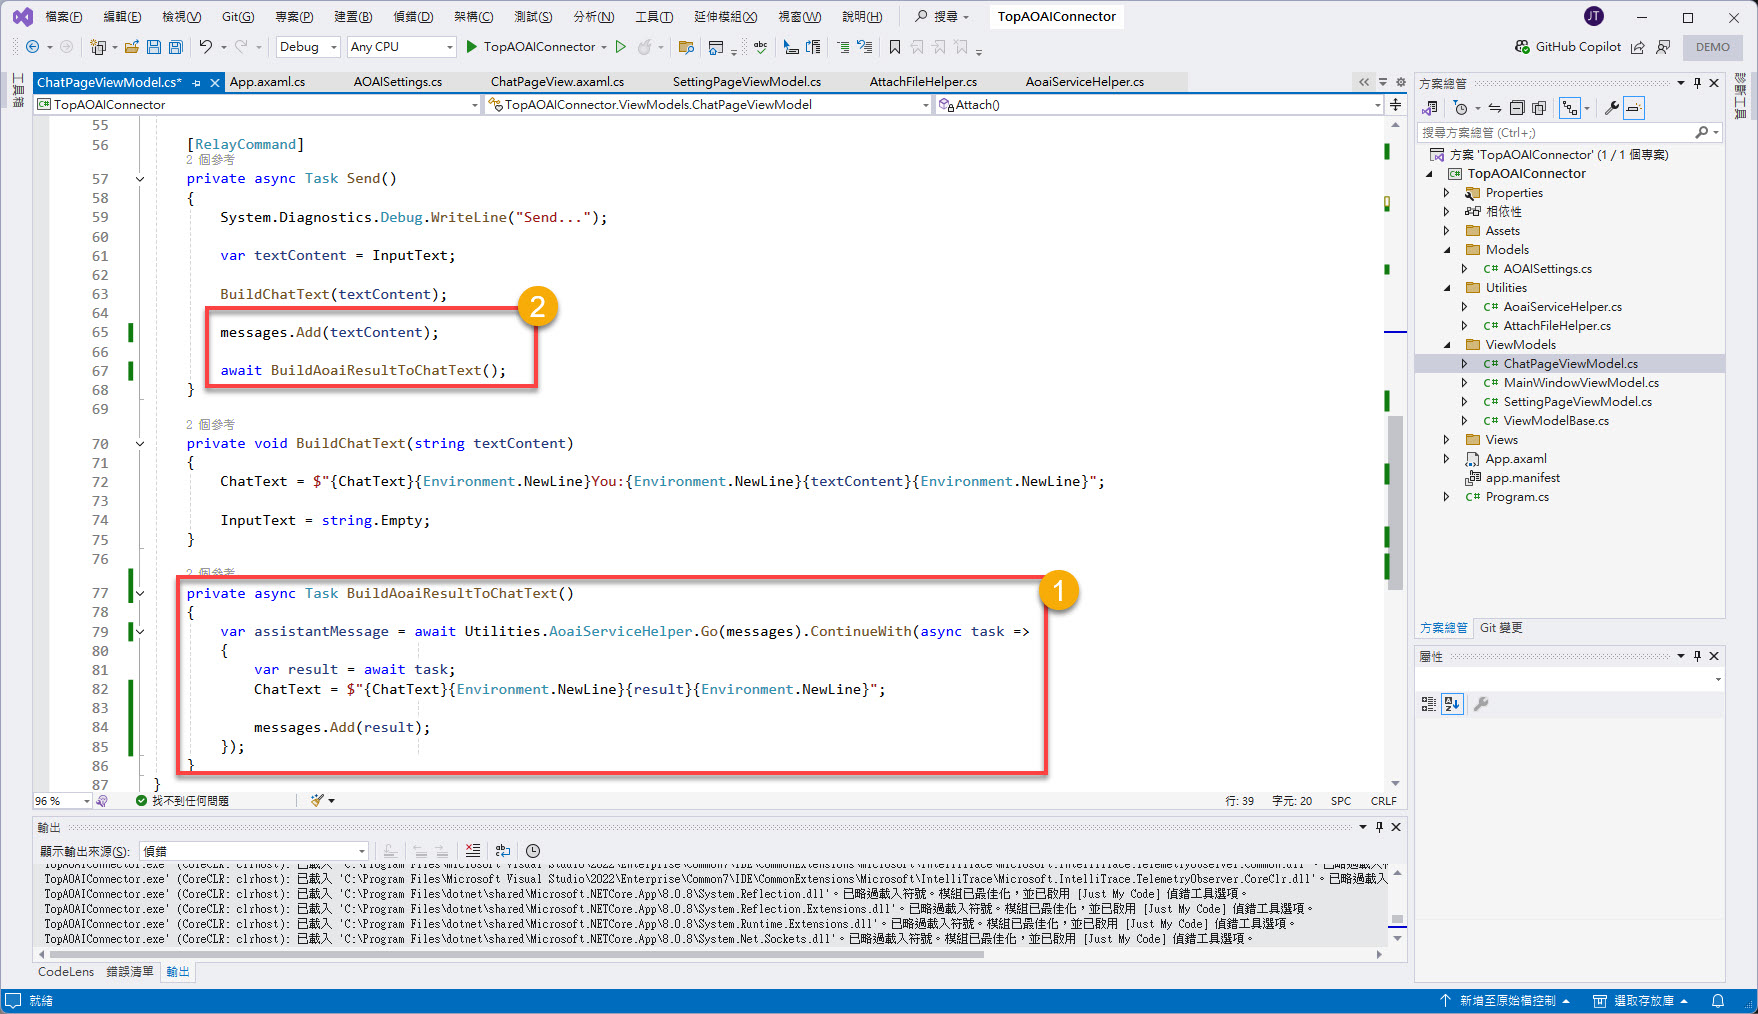The width and height of the screenshot is (1758, 1014).
Task: Switch to the CodeLens tab at the bottom
Action: point(66,972)
